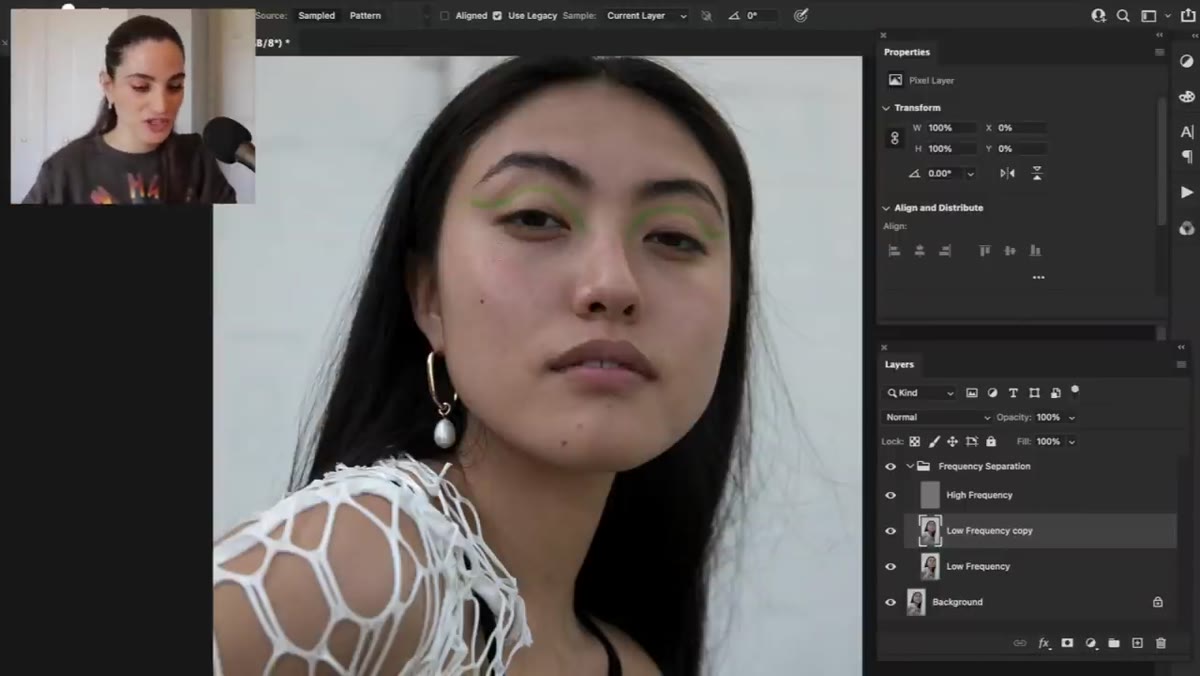Align horizontal centers icon
The image size is (1200, 676).
coord(919,250)
